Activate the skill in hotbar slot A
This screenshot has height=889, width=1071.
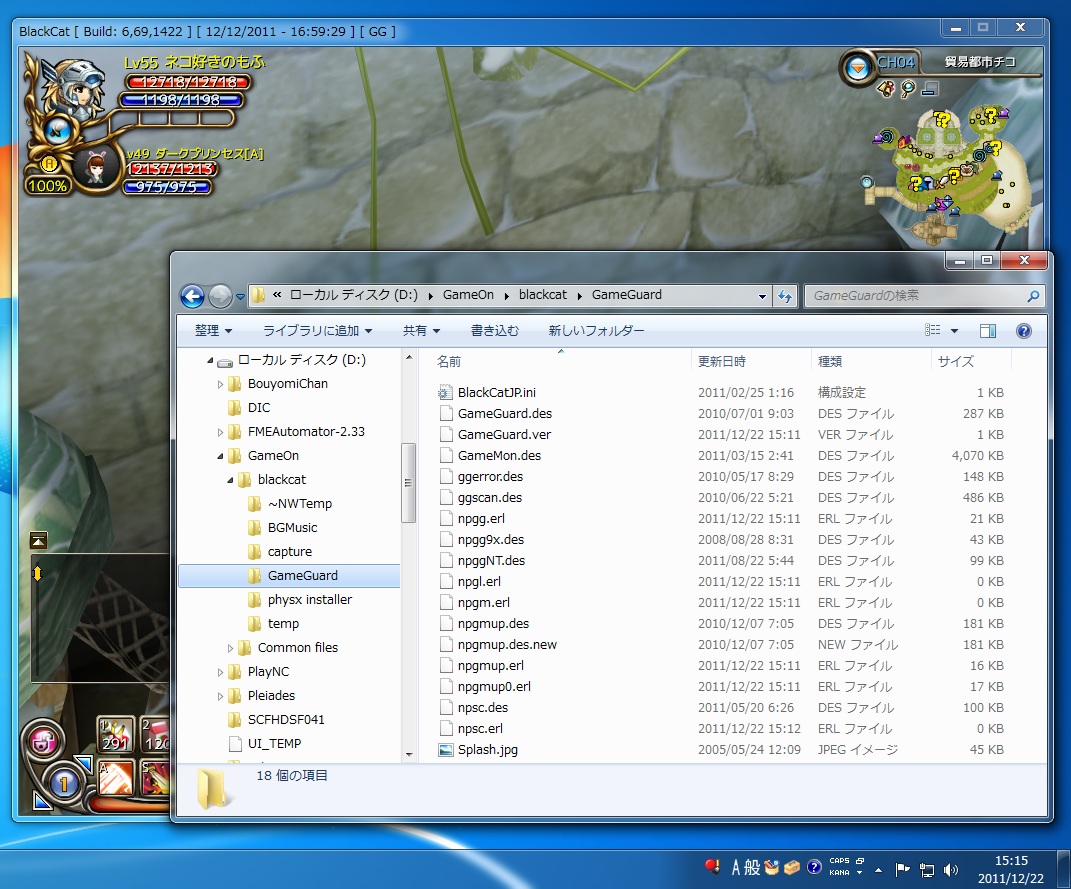pos(117,779)
